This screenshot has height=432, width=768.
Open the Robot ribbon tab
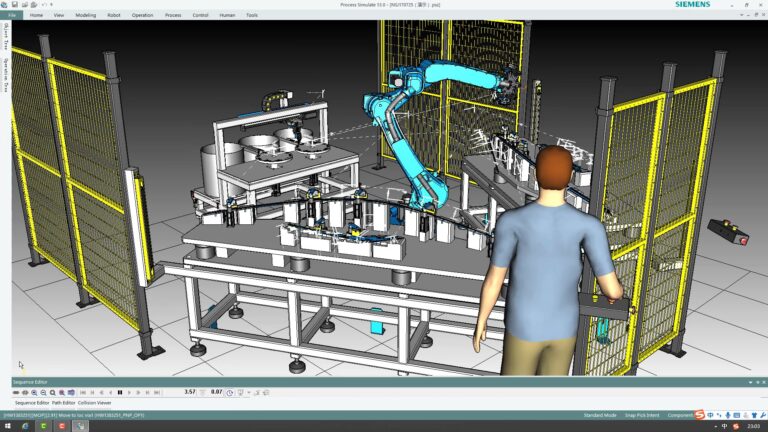pos(114,15)
